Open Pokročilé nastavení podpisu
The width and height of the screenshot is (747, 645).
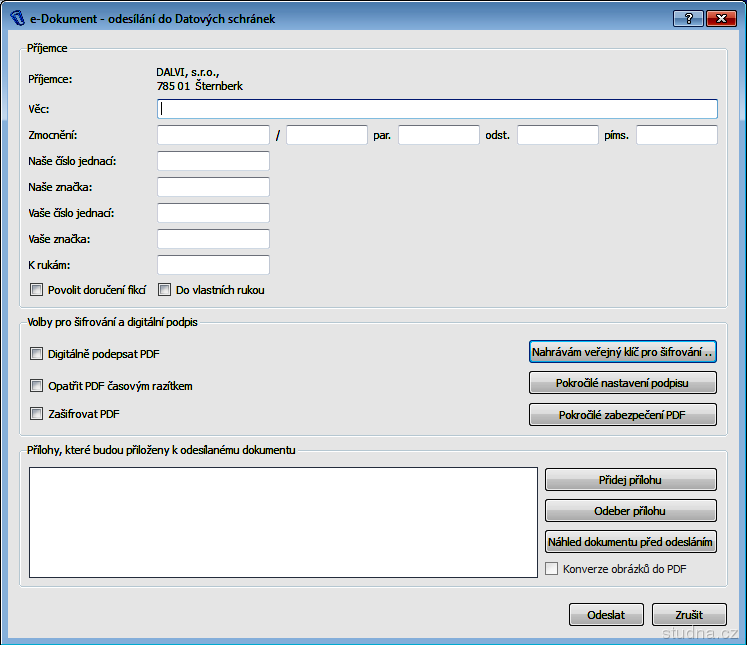(622, 383)
